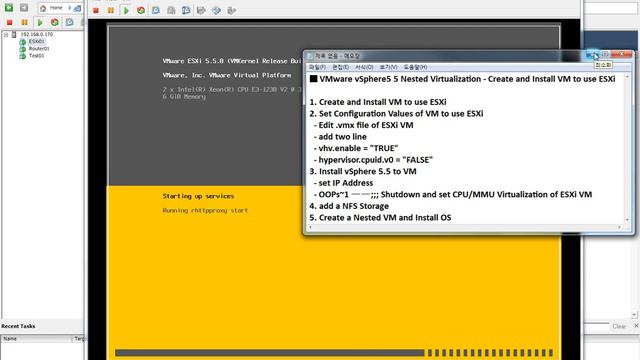640x360 pixels.
Task: Select the ESXi01 virtual machine in the tree
Action: coord(36,41)
